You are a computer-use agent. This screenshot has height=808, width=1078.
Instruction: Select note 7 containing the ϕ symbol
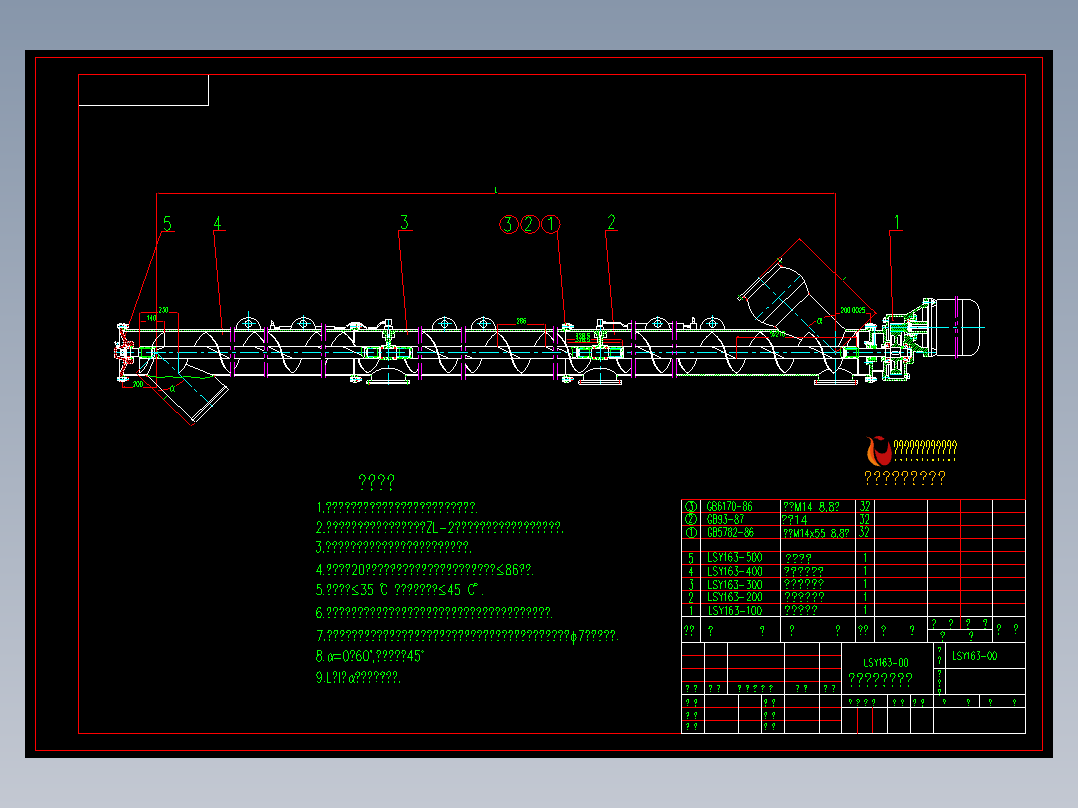(467, 635)
